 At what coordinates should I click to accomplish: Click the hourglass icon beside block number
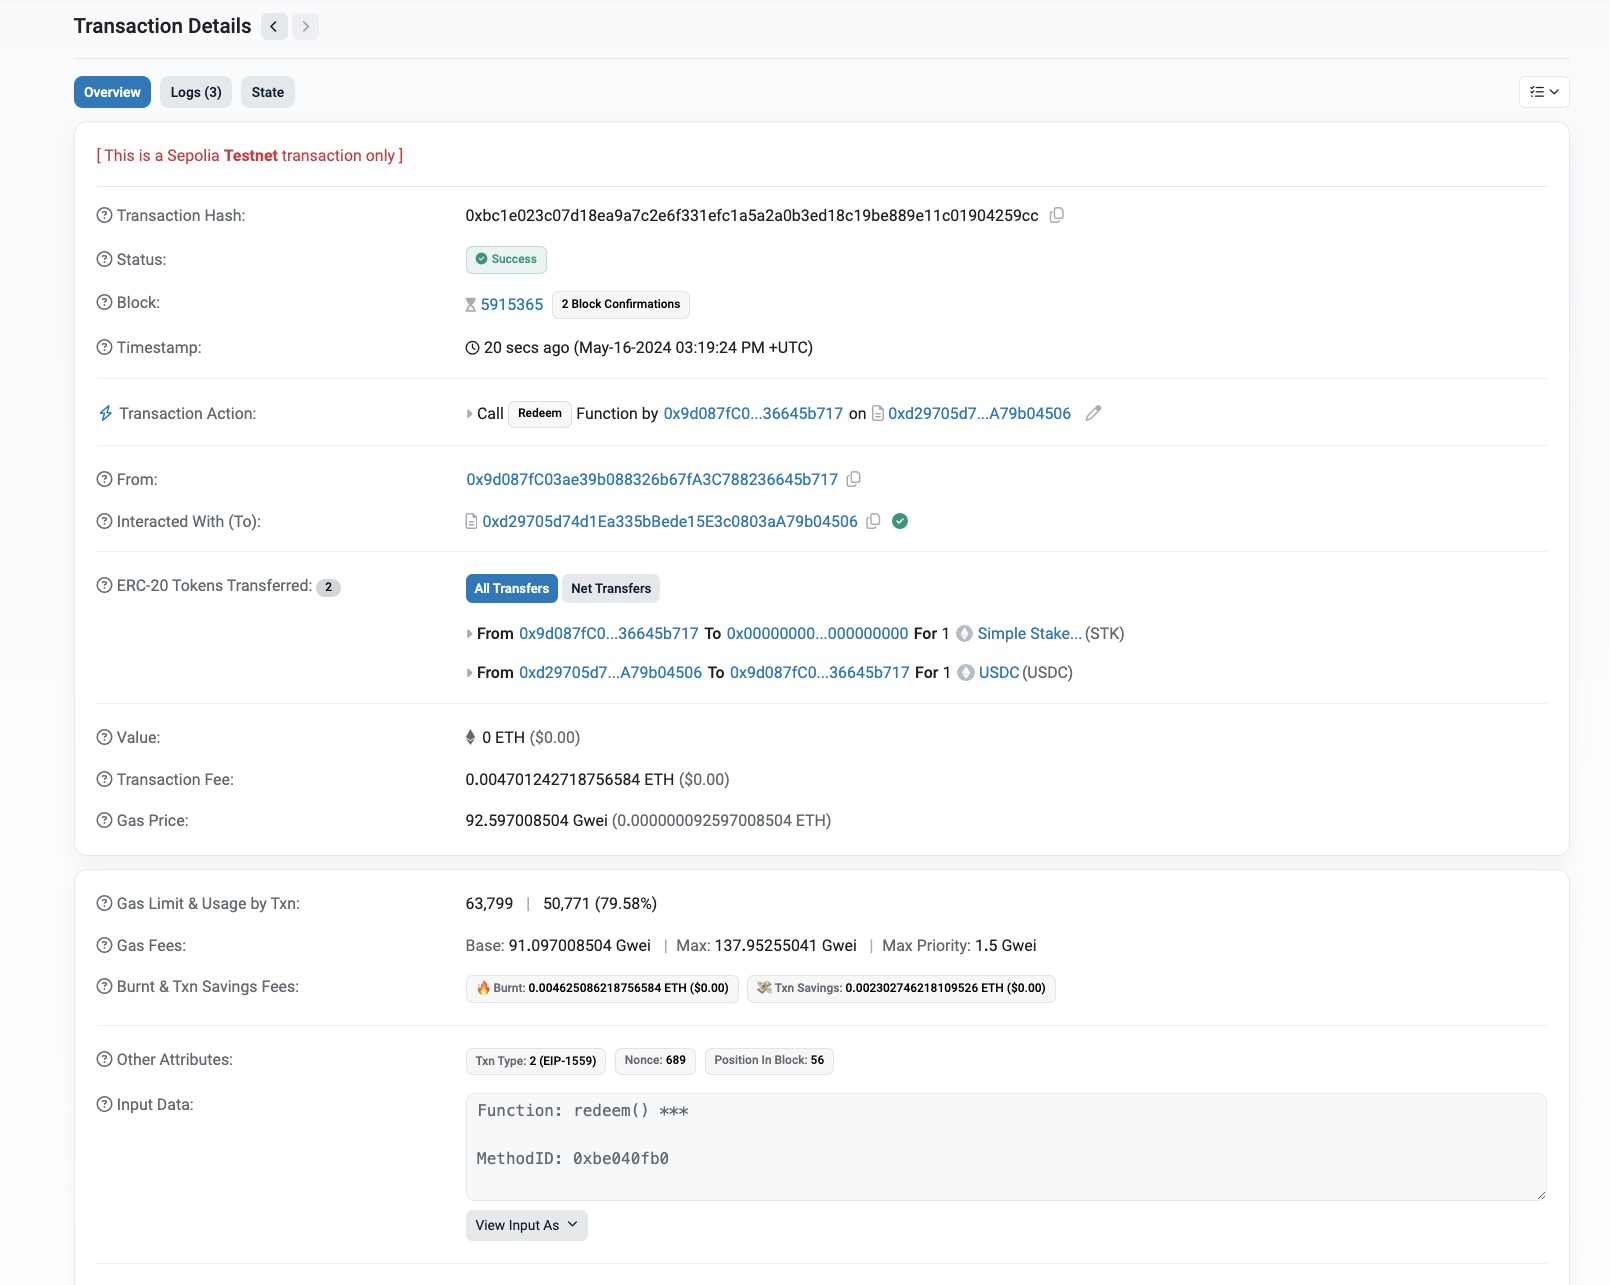point(470,304)
